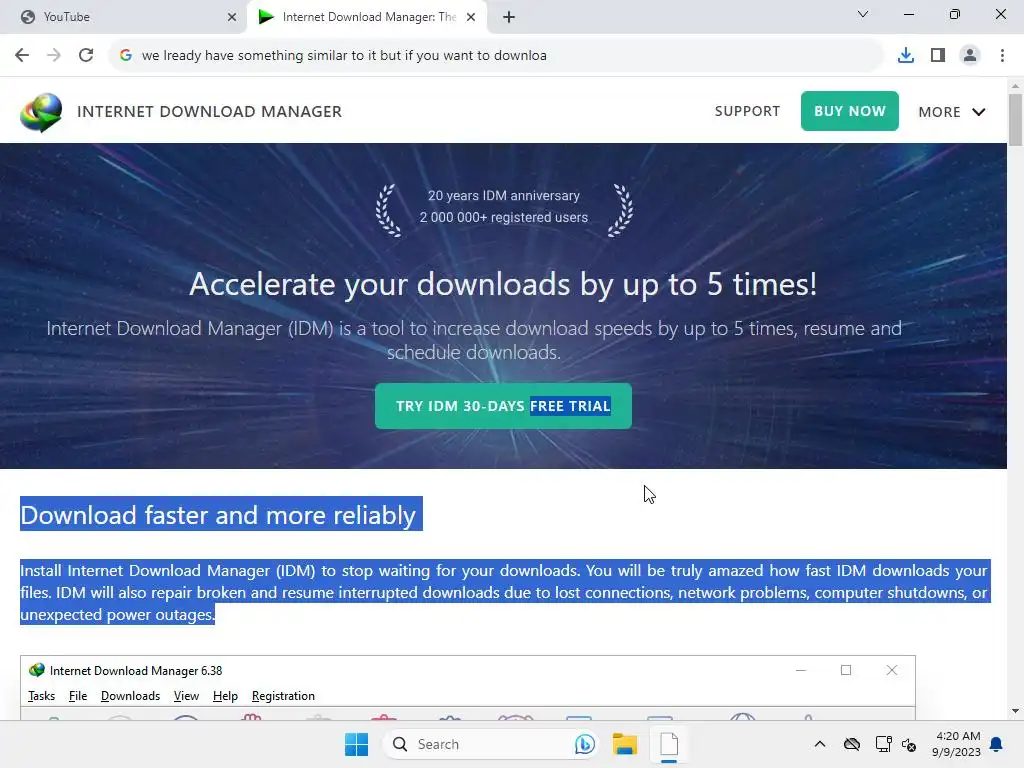Open a new browser tab
The width and height of the screenshot is (1024, 768).
point(509,17)
